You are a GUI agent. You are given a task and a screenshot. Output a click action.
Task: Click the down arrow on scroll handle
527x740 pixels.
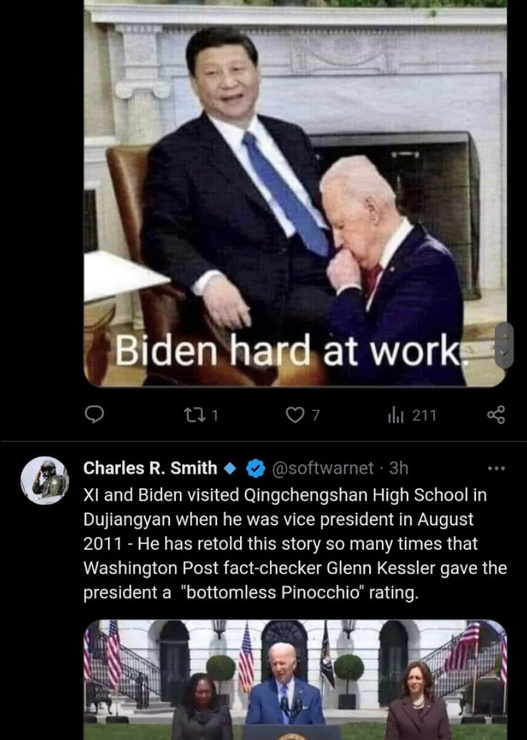pyautogui.click(x=504, y=354)
